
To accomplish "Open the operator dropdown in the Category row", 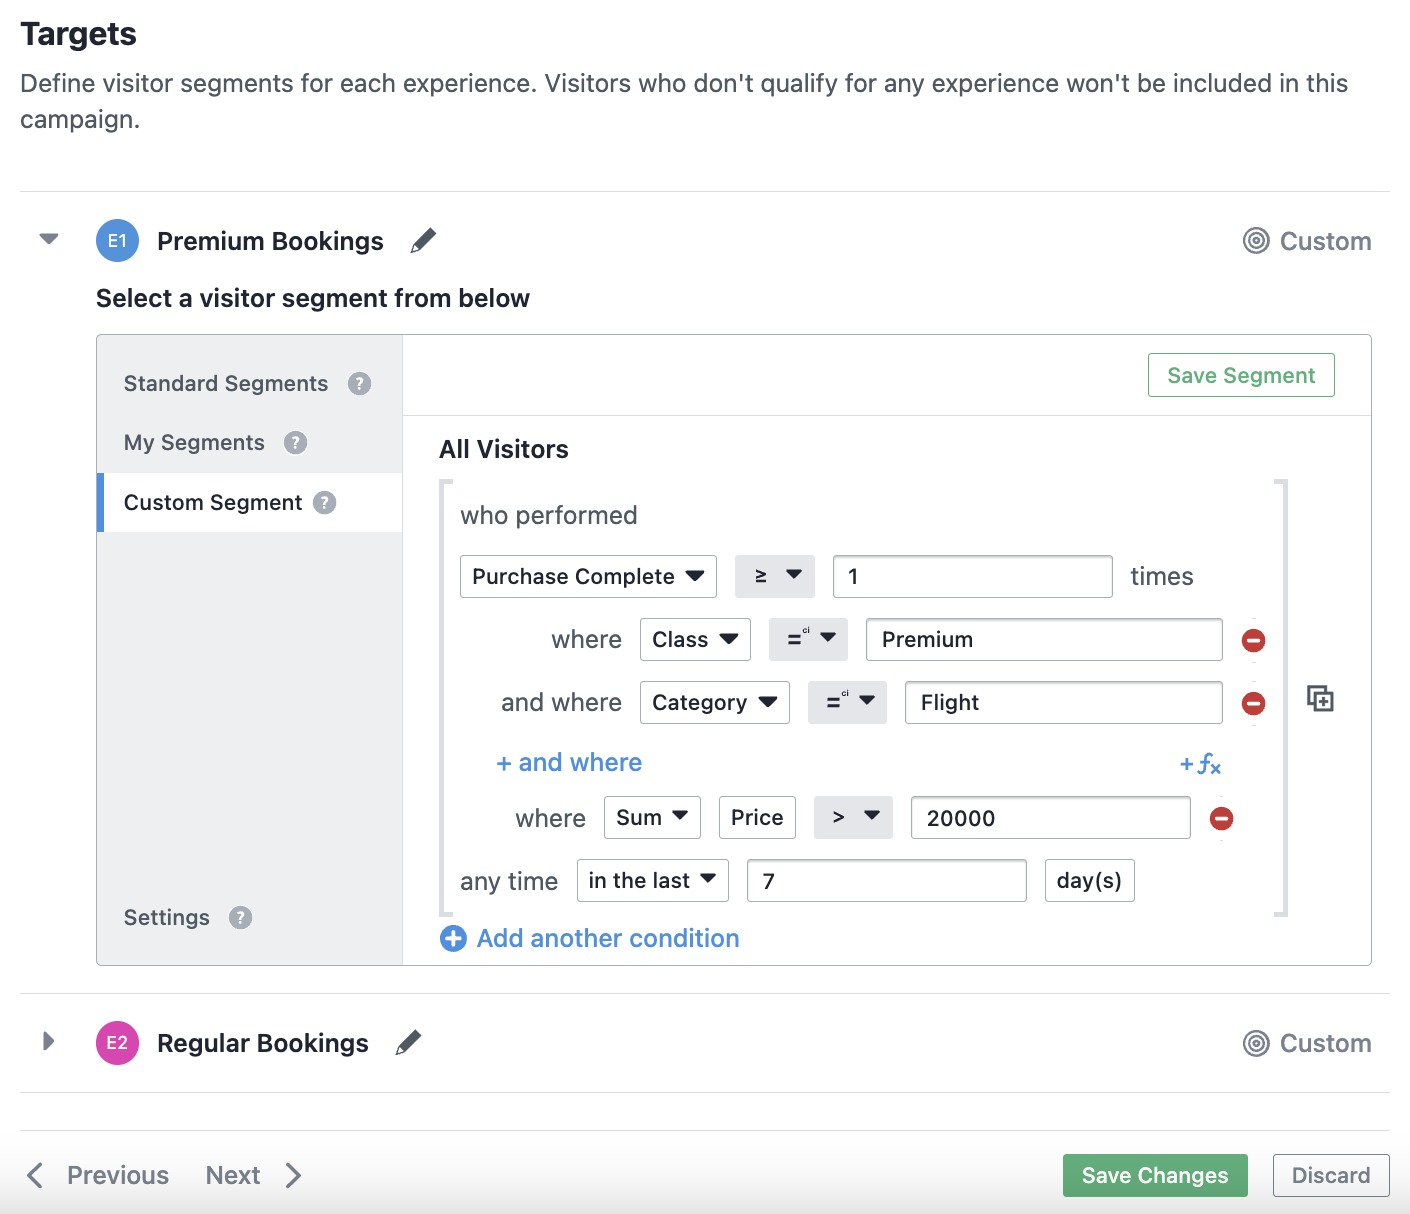I will (847, 702).
